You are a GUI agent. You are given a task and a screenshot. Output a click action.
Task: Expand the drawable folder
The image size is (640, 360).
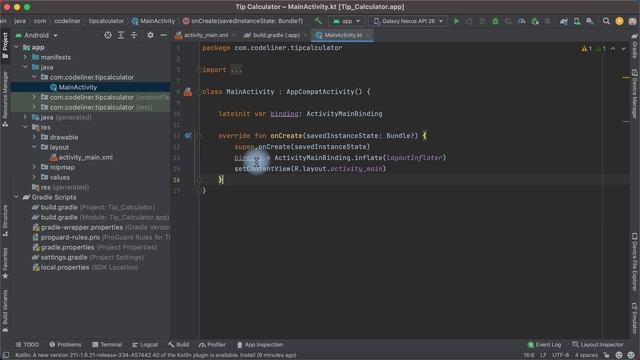tap(34, 137)
